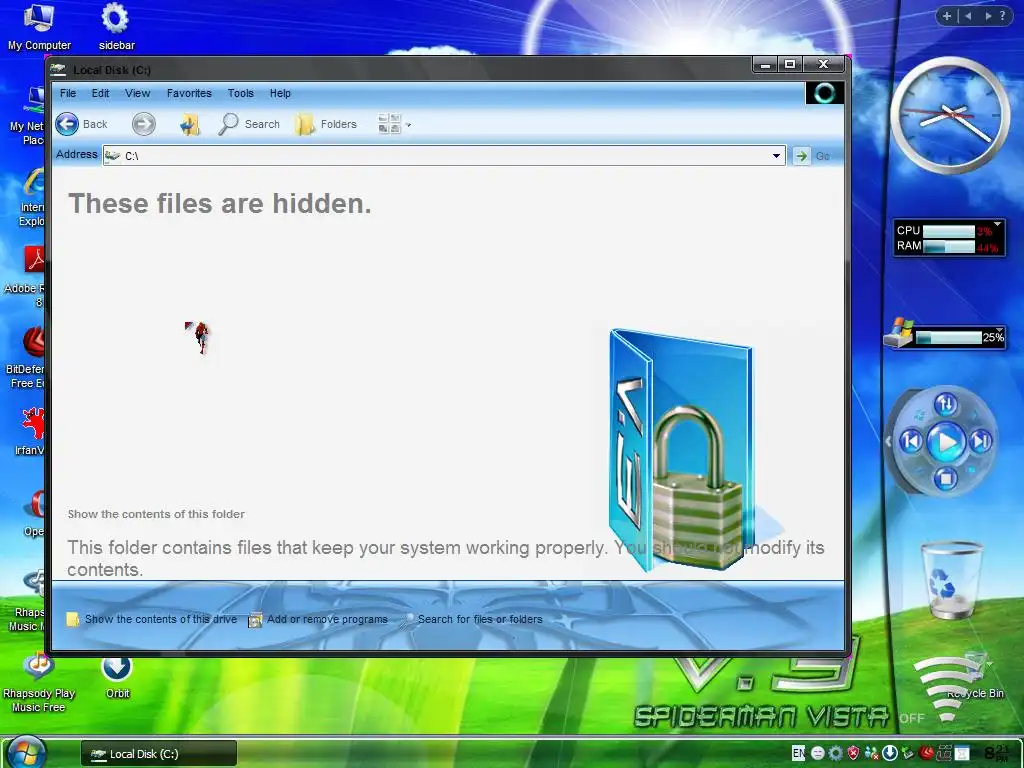Viewport: 1024px width, 768px height.
Task: Open the Favorites menu
Action: (x=189, y=93)
